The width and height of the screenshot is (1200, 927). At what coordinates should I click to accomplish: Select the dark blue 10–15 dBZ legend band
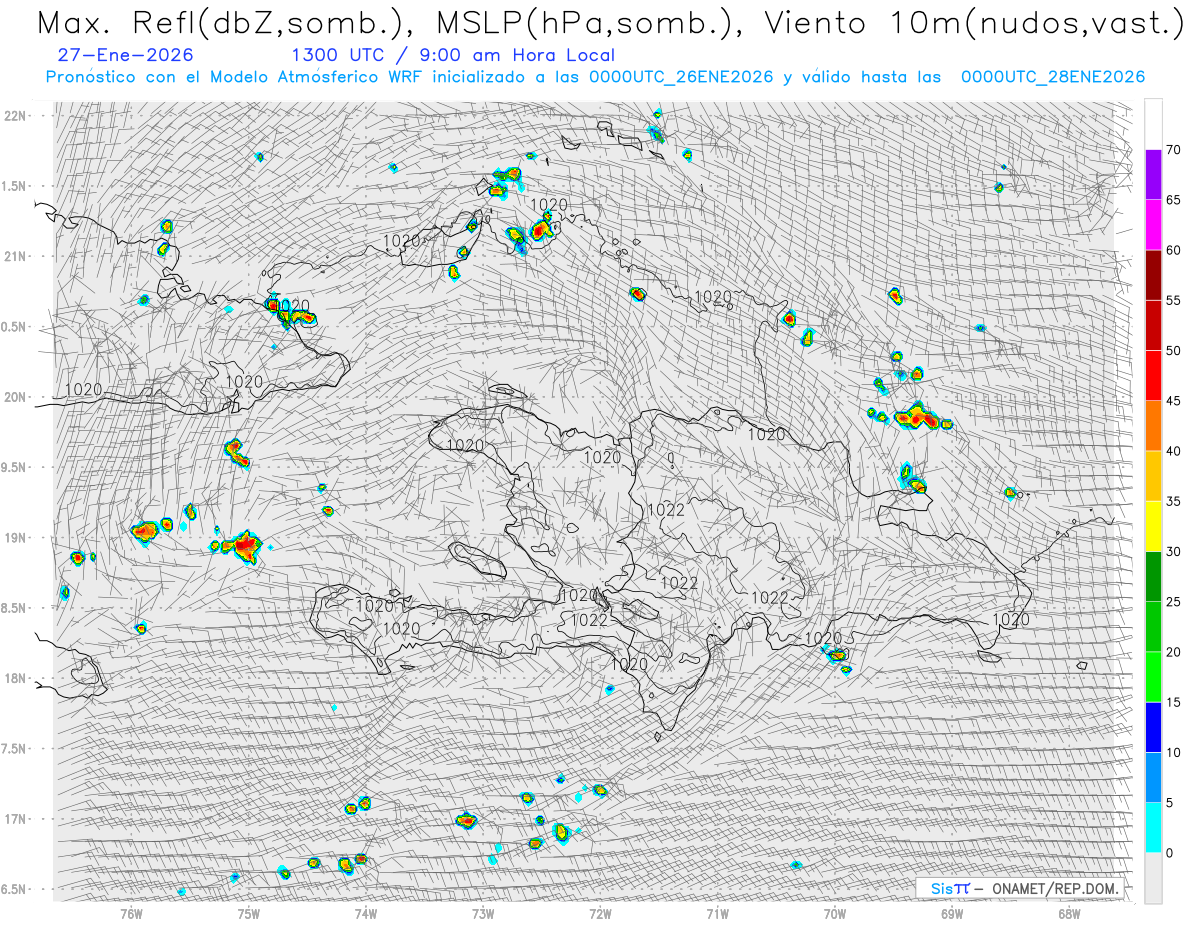[1153, 727]
